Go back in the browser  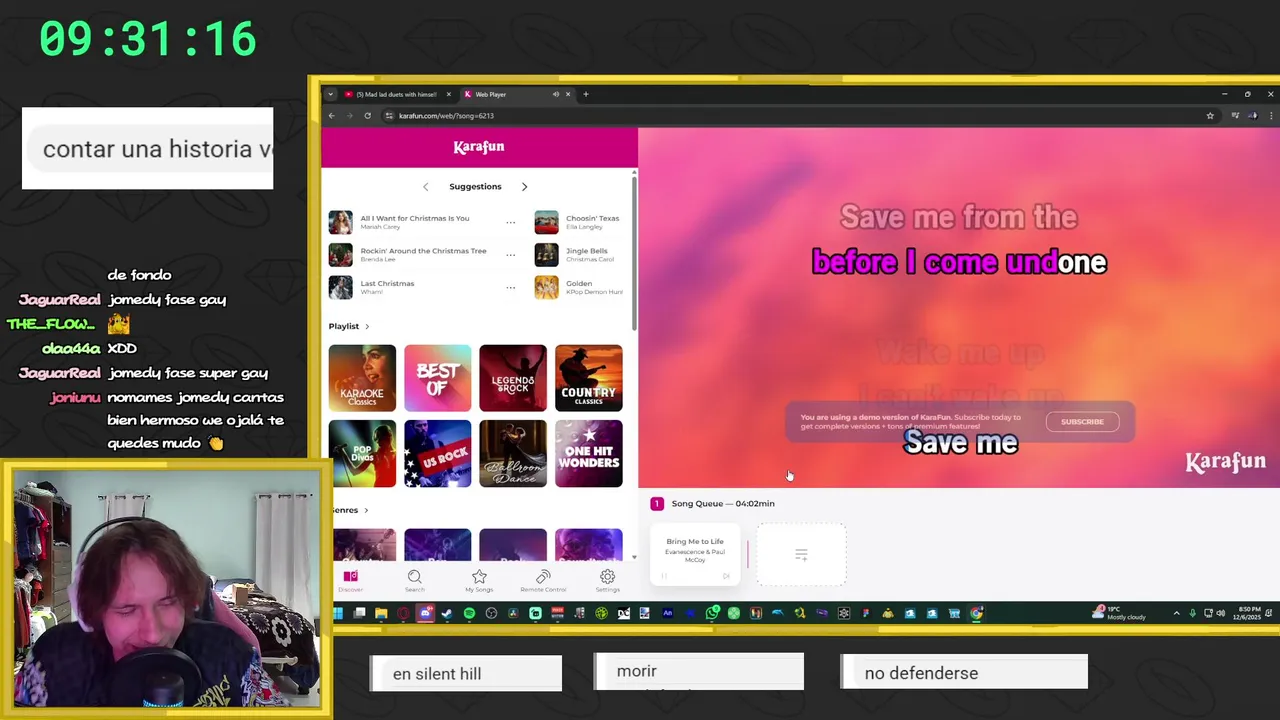coord(332,116)
